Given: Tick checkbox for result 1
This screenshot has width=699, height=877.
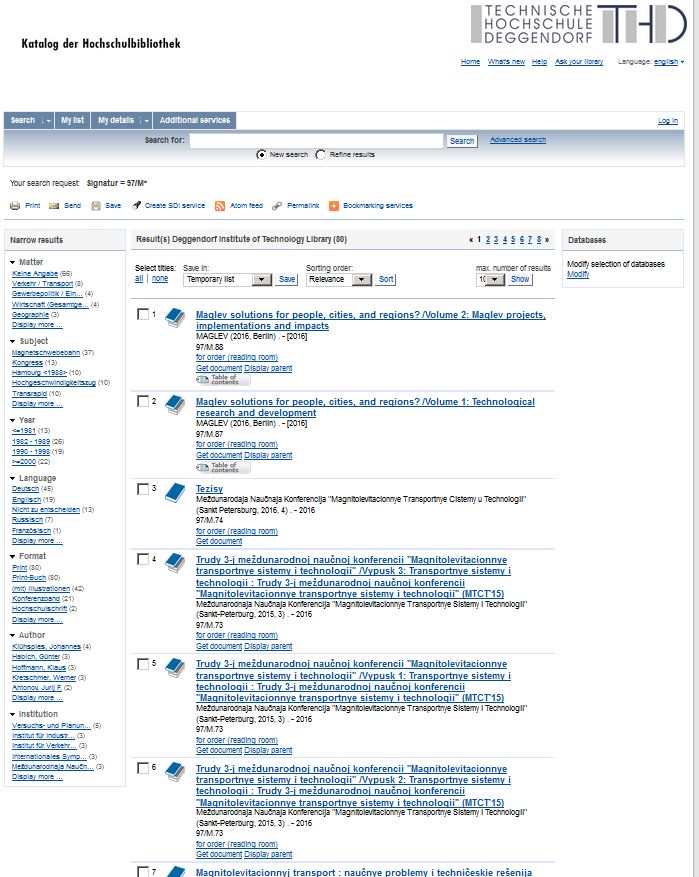Looking at the screenshot, I should tap(143, 314).
